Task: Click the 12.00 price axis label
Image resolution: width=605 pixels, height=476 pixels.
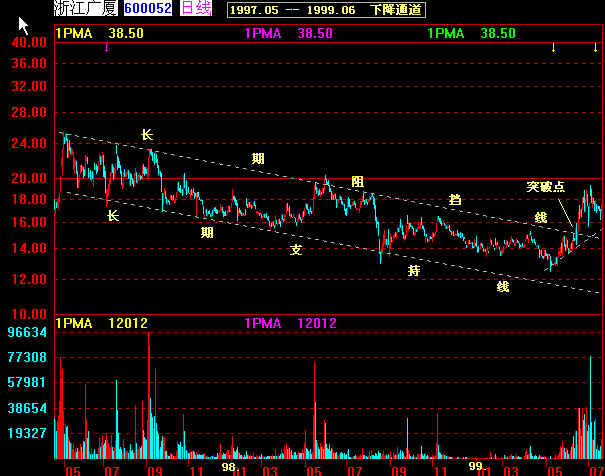Action: click(x=29, y=279)
